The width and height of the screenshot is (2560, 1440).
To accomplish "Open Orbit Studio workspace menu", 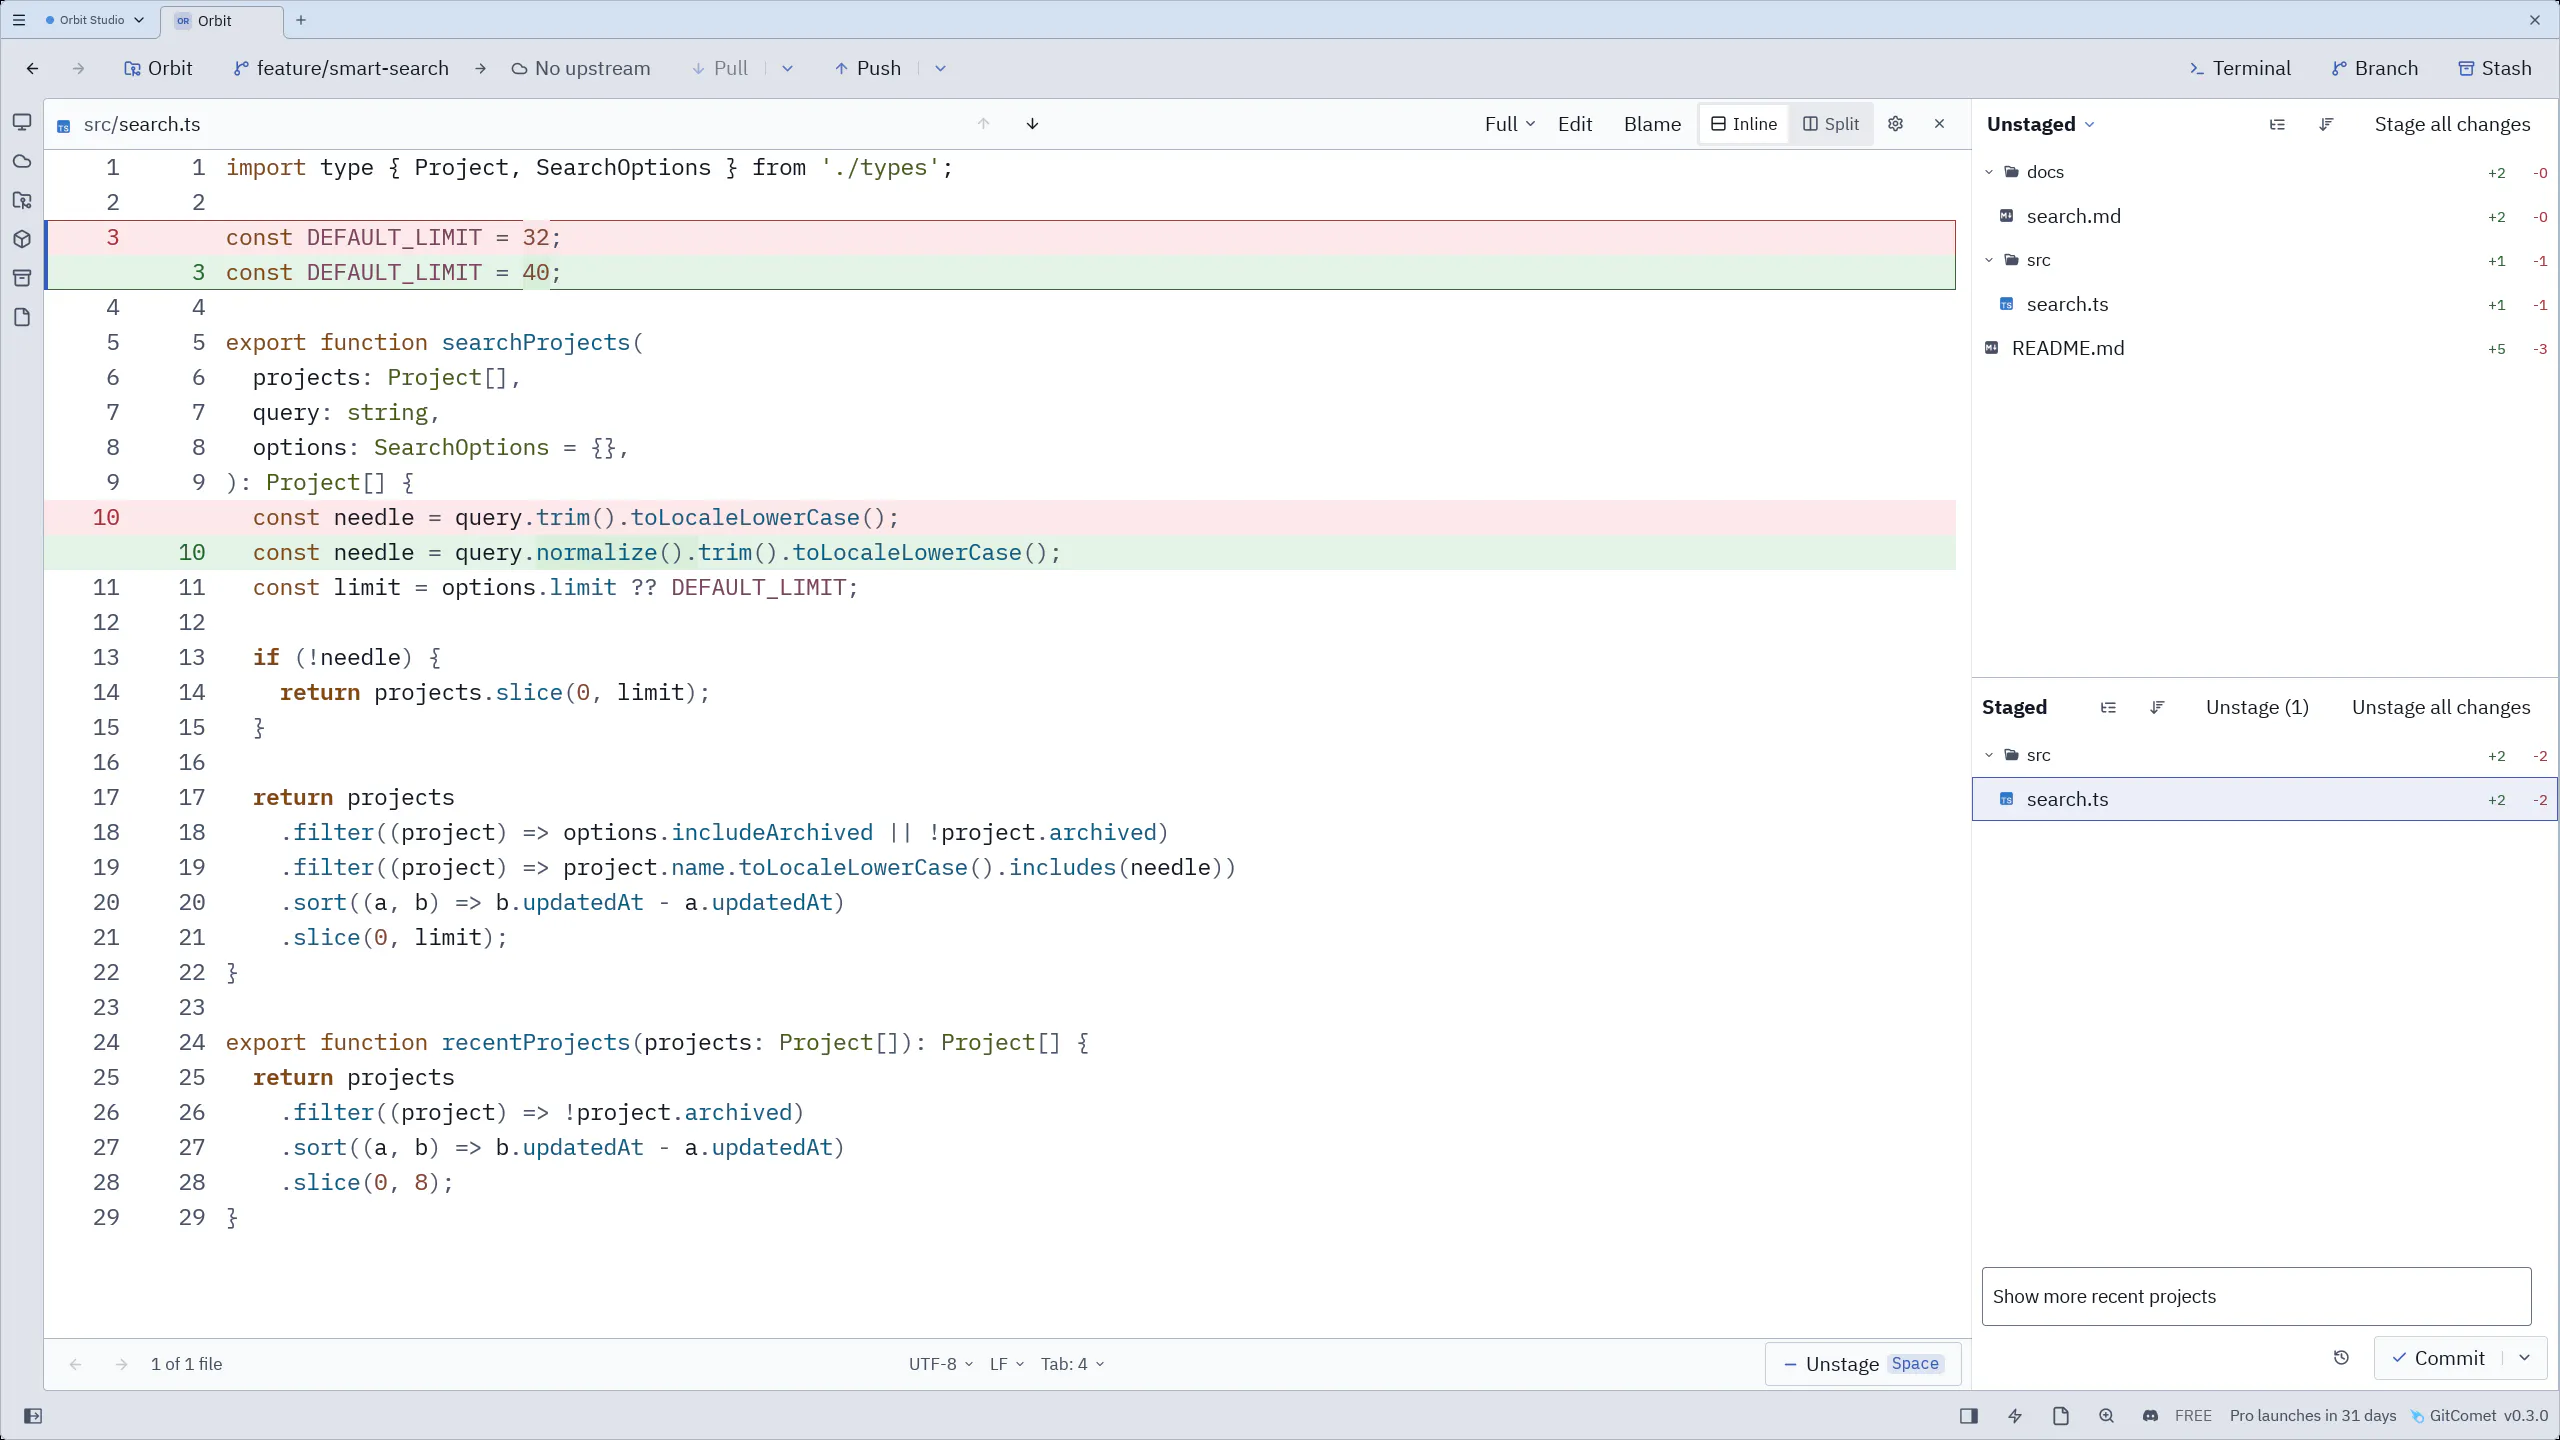I will point(95,20).
